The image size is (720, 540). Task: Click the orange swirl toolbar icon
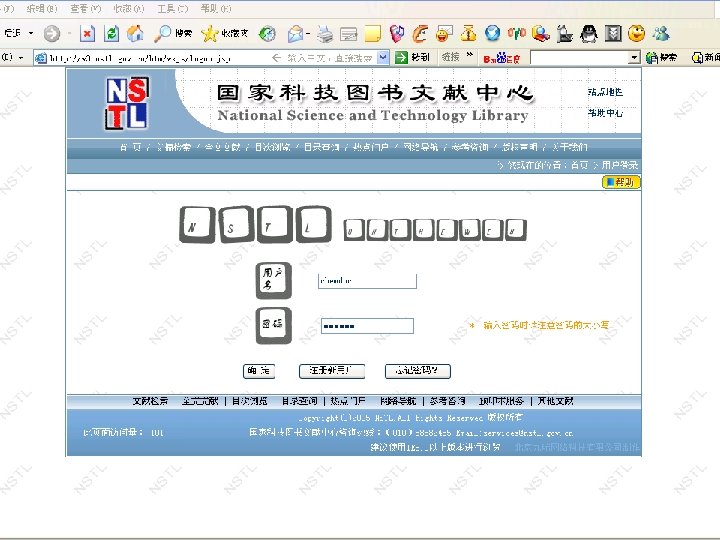click(x=420, y=34)
